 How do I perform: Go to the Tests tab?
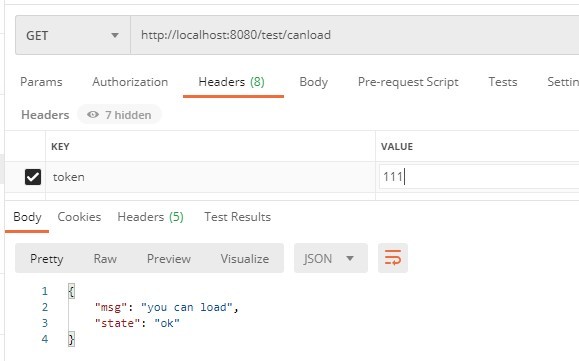(x=503, y=82)
